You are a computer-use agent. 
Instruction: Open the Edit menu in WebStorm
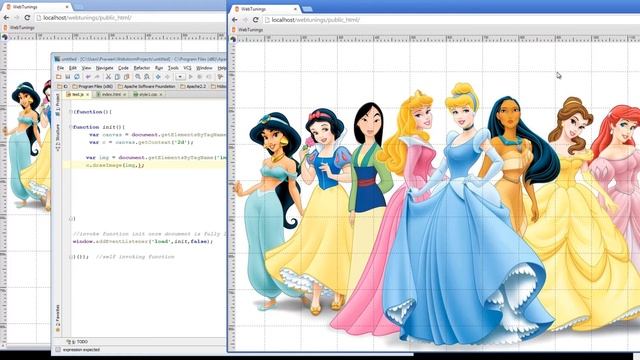[x=73, y=68]
